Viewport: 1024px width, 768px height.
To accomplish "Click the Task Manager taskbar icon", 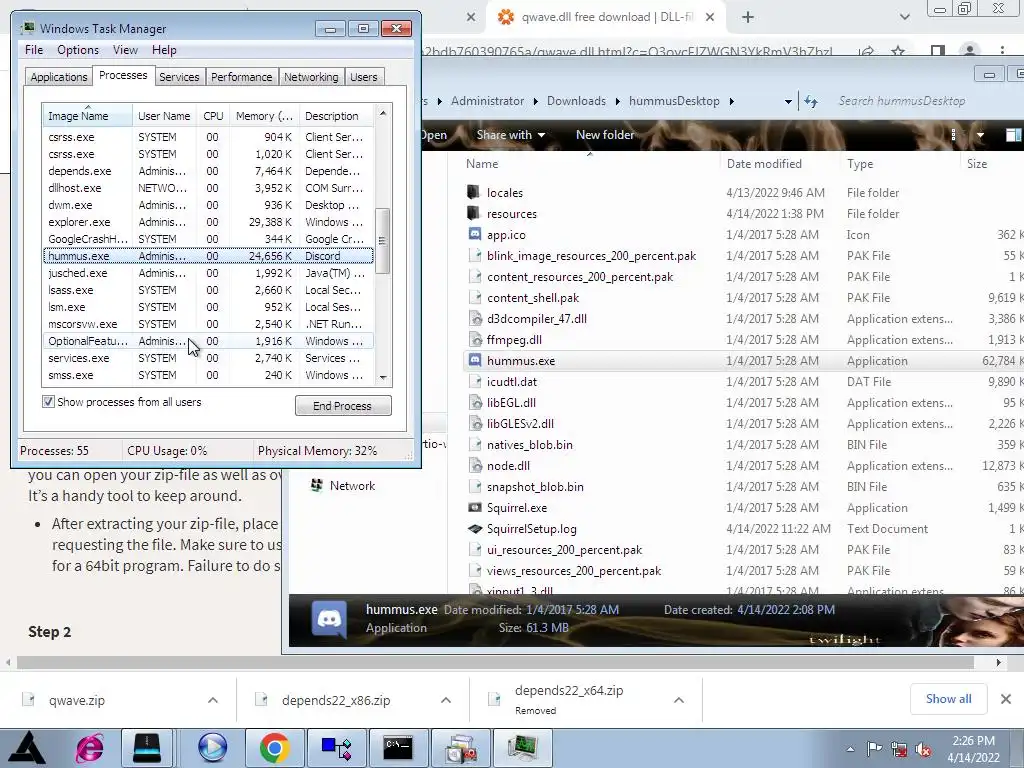I will (x=522, y=748).
